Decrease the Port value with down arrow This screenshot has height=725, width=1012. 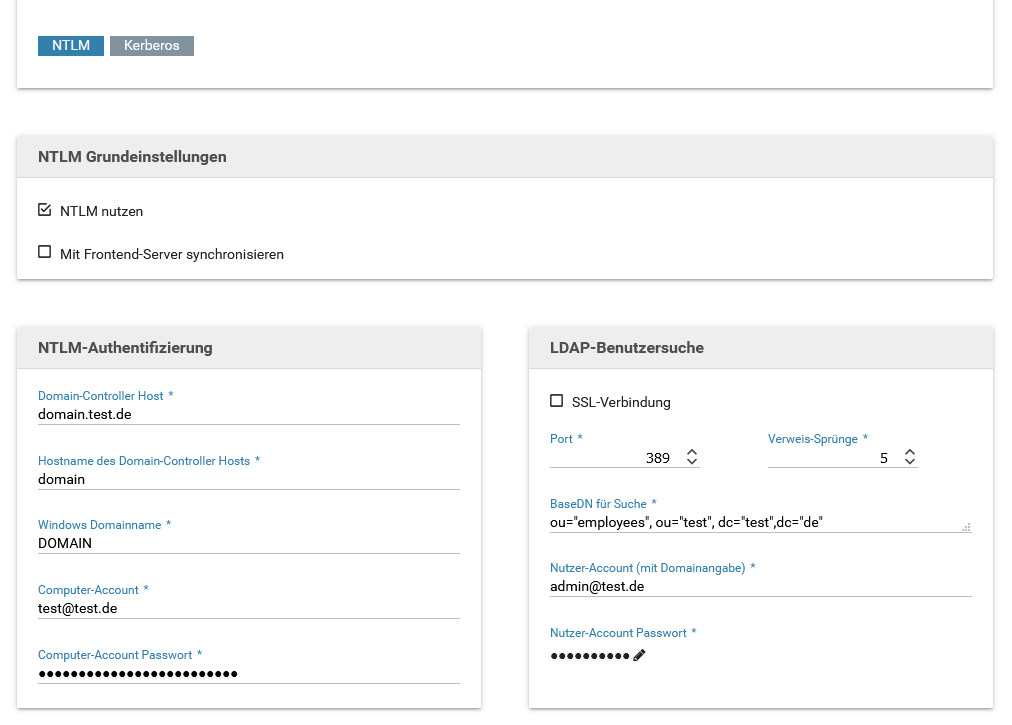[691, 463]
